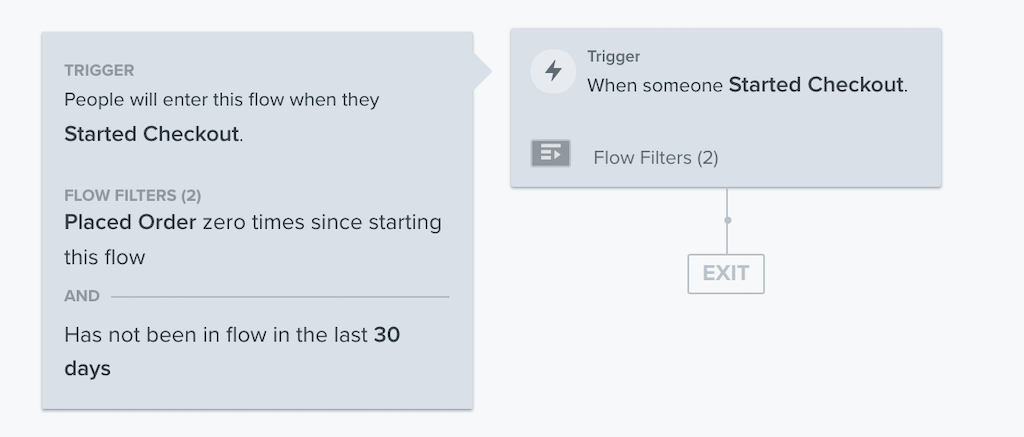Click the lightning bolt trigger icon
The width and height of the screenshot is (1024, 437).
coord(553,71)
